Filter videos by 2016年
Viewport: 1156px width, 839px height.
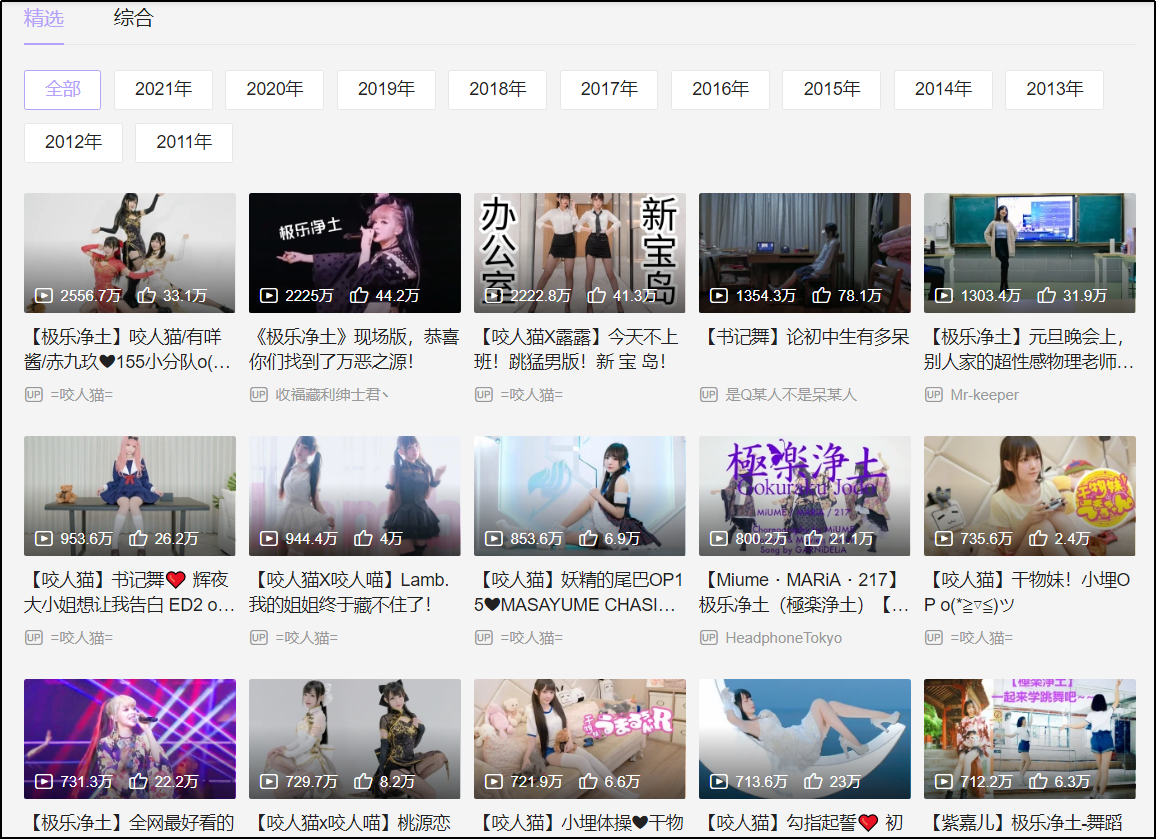point(720,90)
